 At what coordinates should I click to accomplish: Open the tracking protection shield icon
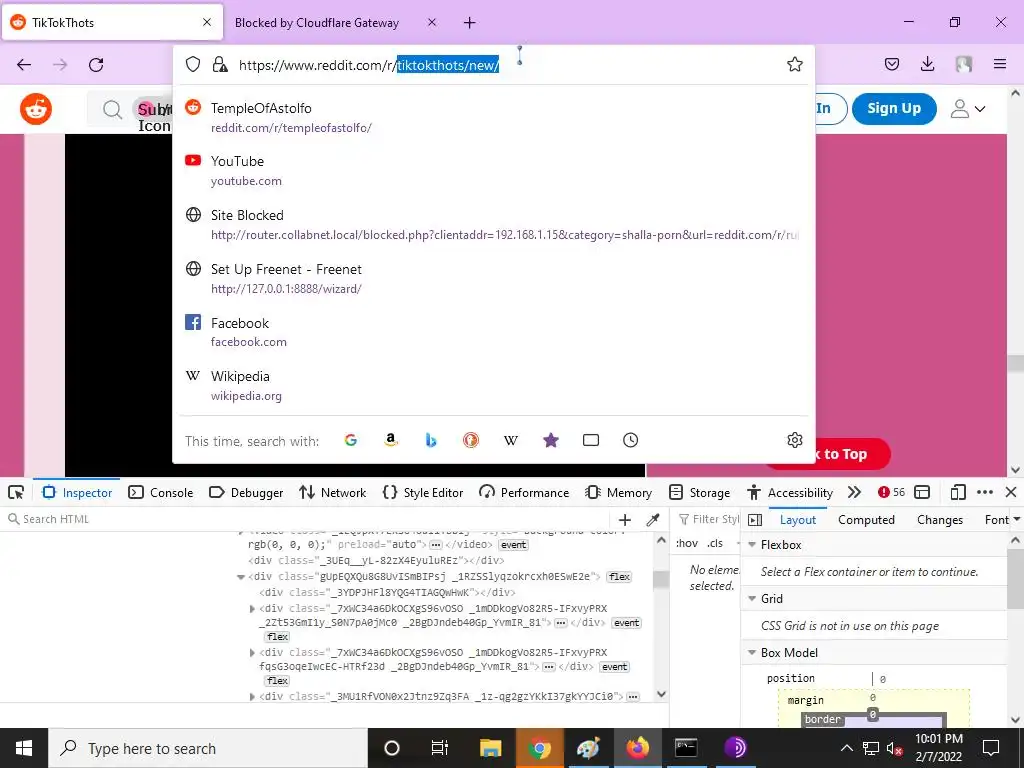click(x=193, y=64)
